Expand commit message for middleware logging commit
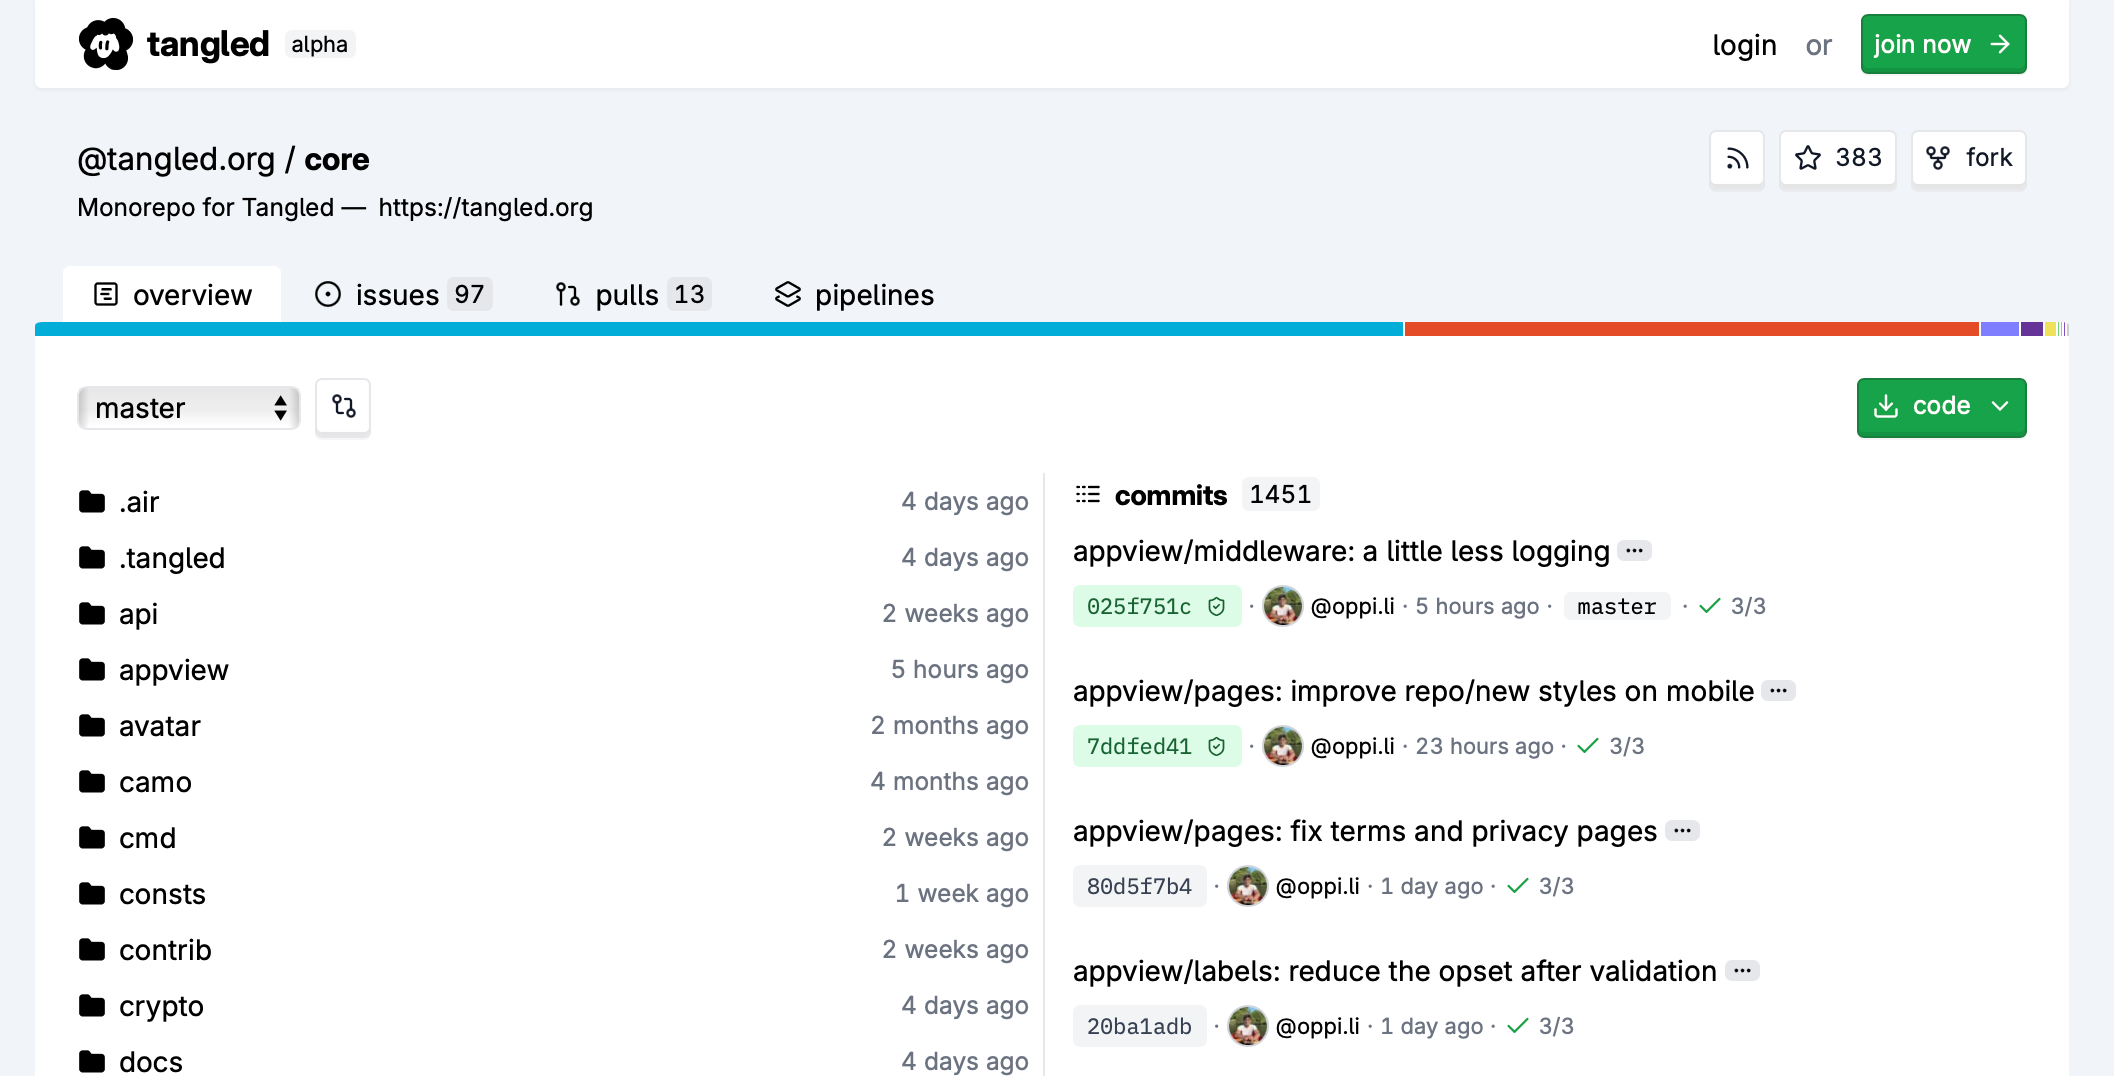Viewport: 2114px width, 1076px height. [1634, 551]
